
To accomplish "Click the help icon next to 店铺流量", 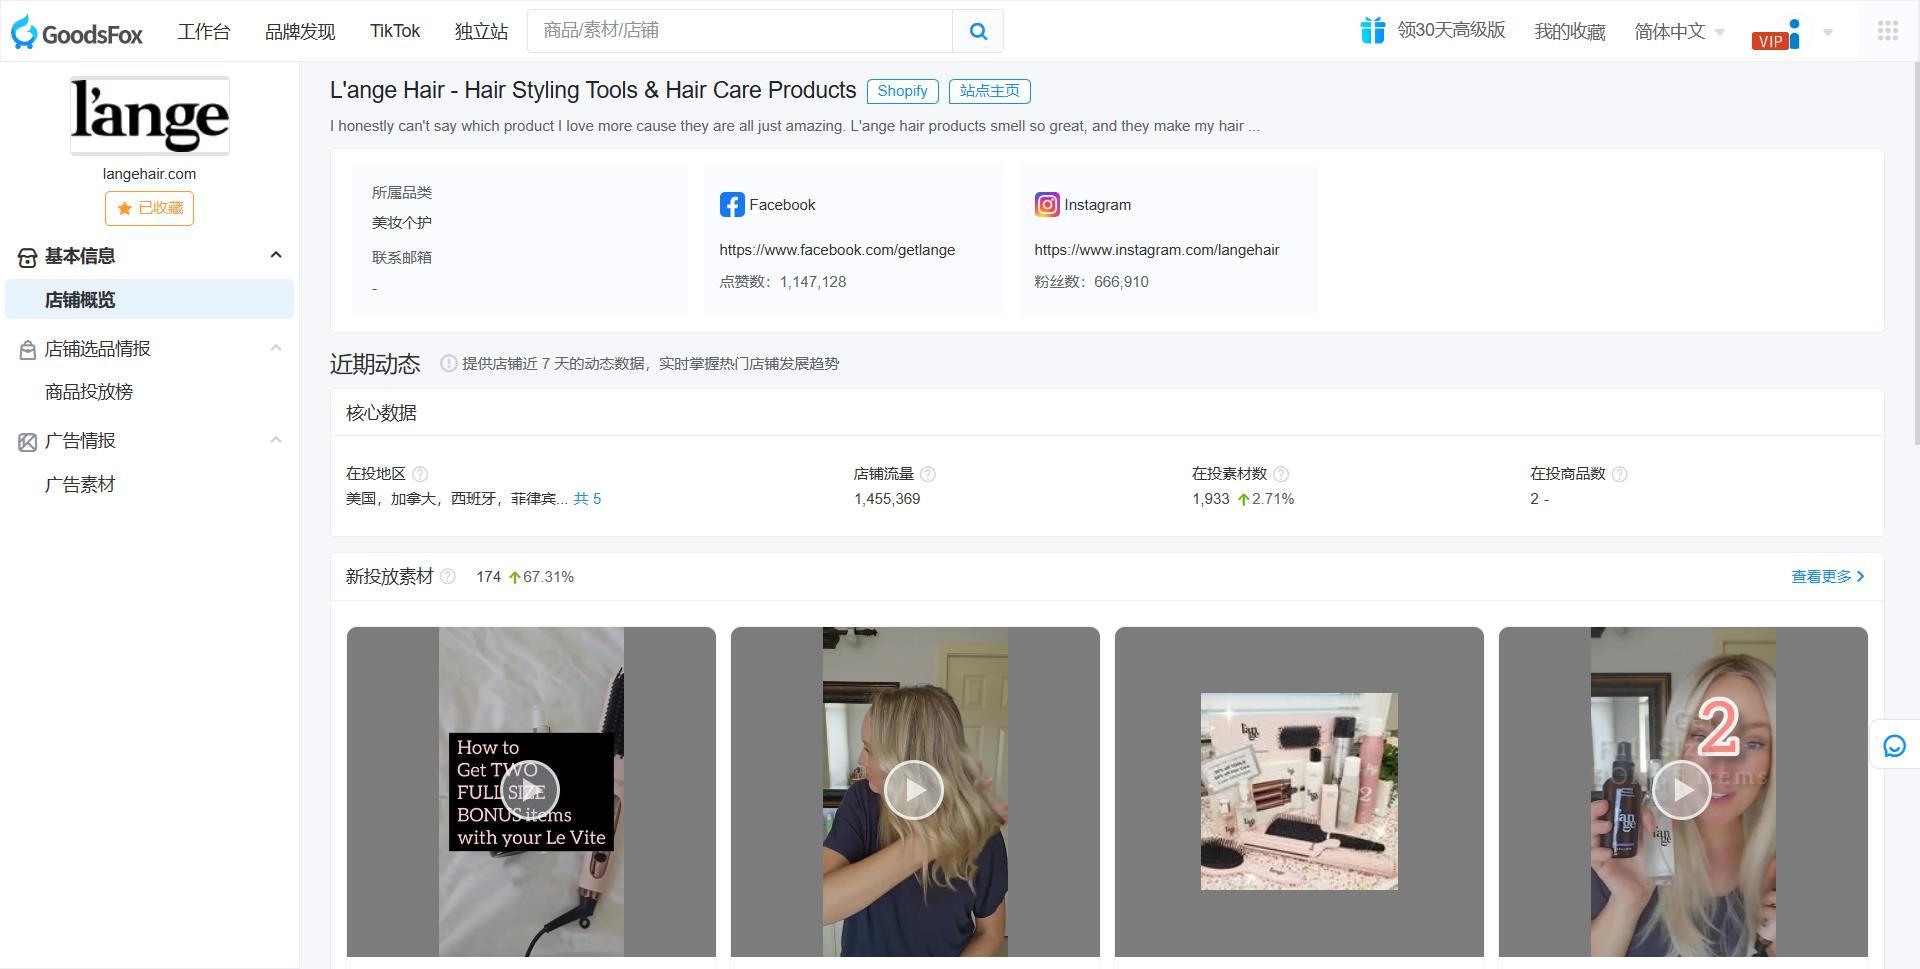I will tap(927, 474).
